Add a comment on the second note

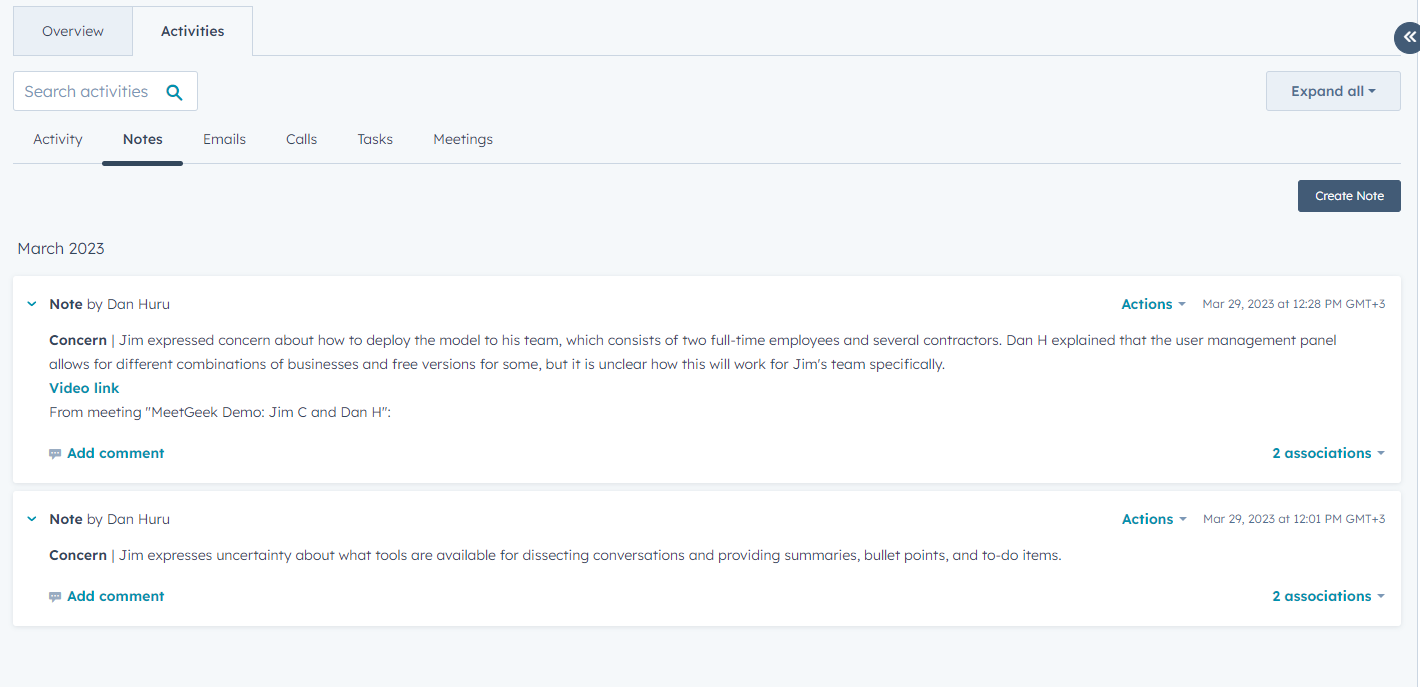tap(115, 596)
